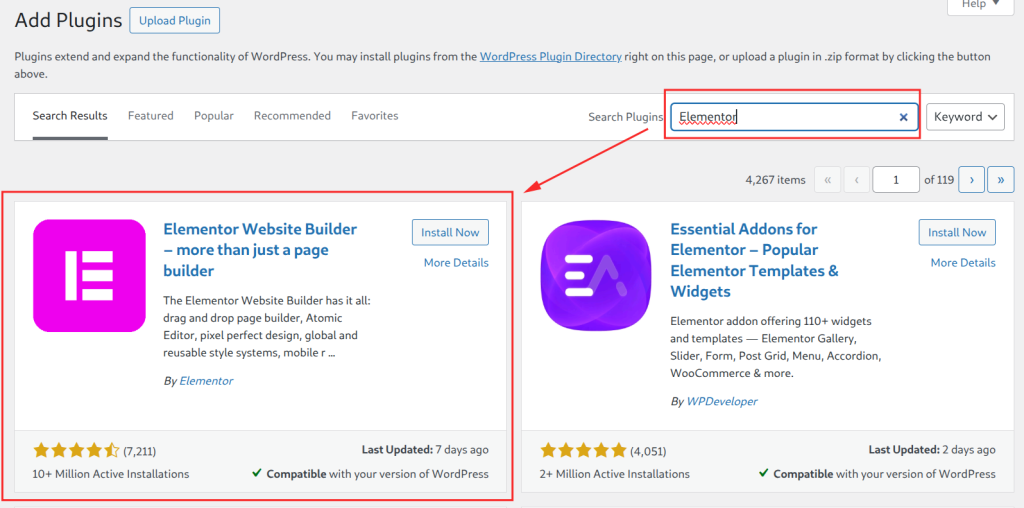
Task: Open the Essential Addons for Elementor title link
Action: [x=754, y=260]
